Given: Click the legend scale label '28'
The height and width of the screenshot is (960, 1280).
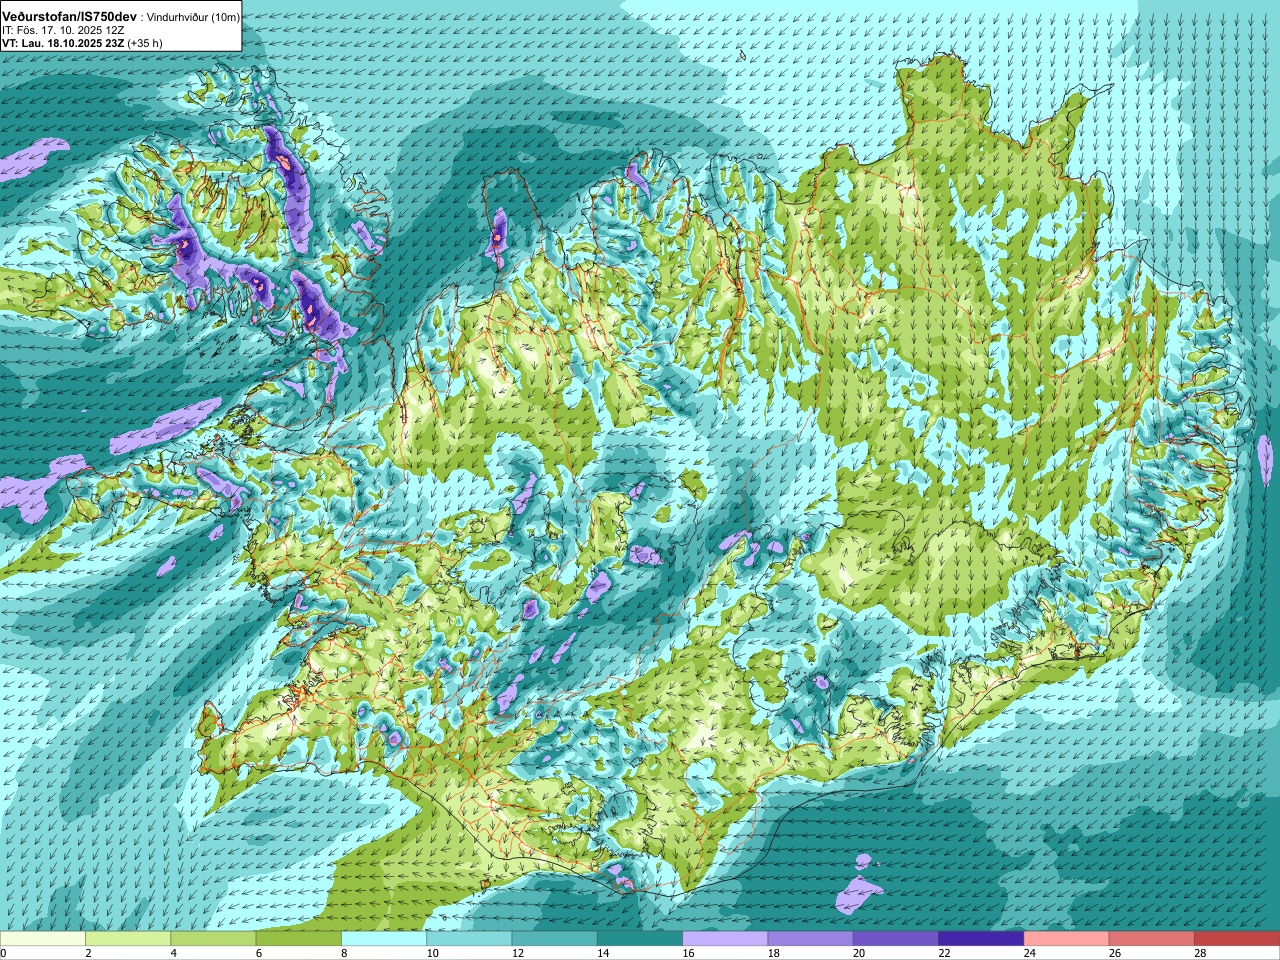Looking at the screenshot, I should pyautogui.click(x=1201, y=953).
